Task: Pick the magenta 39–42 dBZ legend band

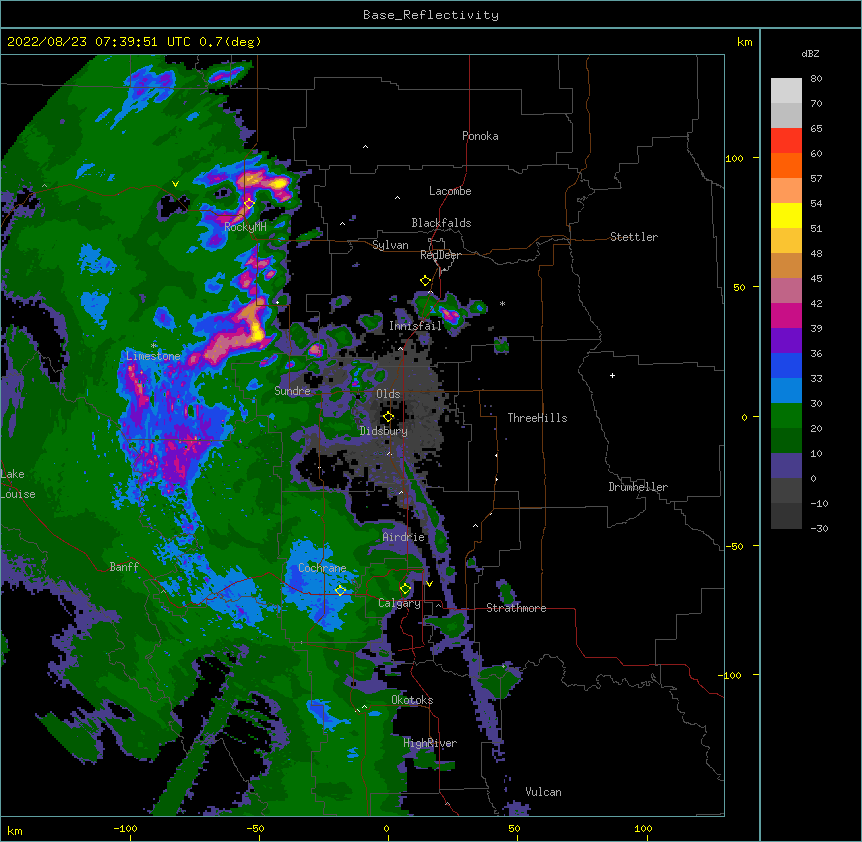Action: [786, 315]
